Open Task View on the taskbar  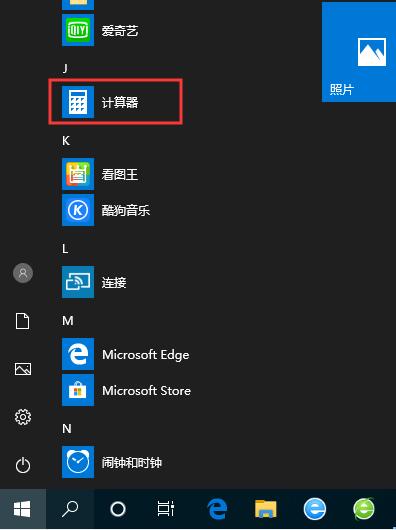166,509
